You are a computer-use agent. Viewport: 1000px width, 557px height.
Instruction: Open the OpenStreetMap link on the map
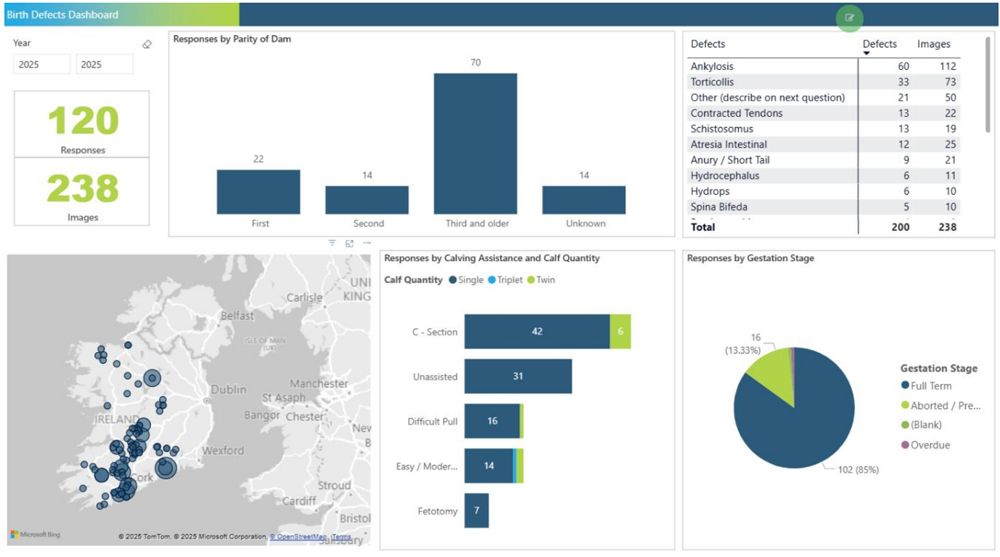pos(300,537)
